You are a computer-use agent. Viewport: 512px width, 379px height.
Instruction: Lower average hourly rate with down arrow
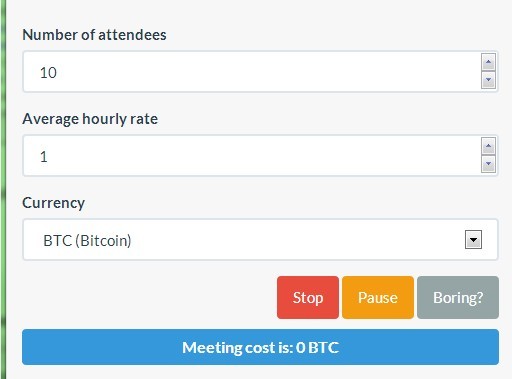(x=488, y=164)
